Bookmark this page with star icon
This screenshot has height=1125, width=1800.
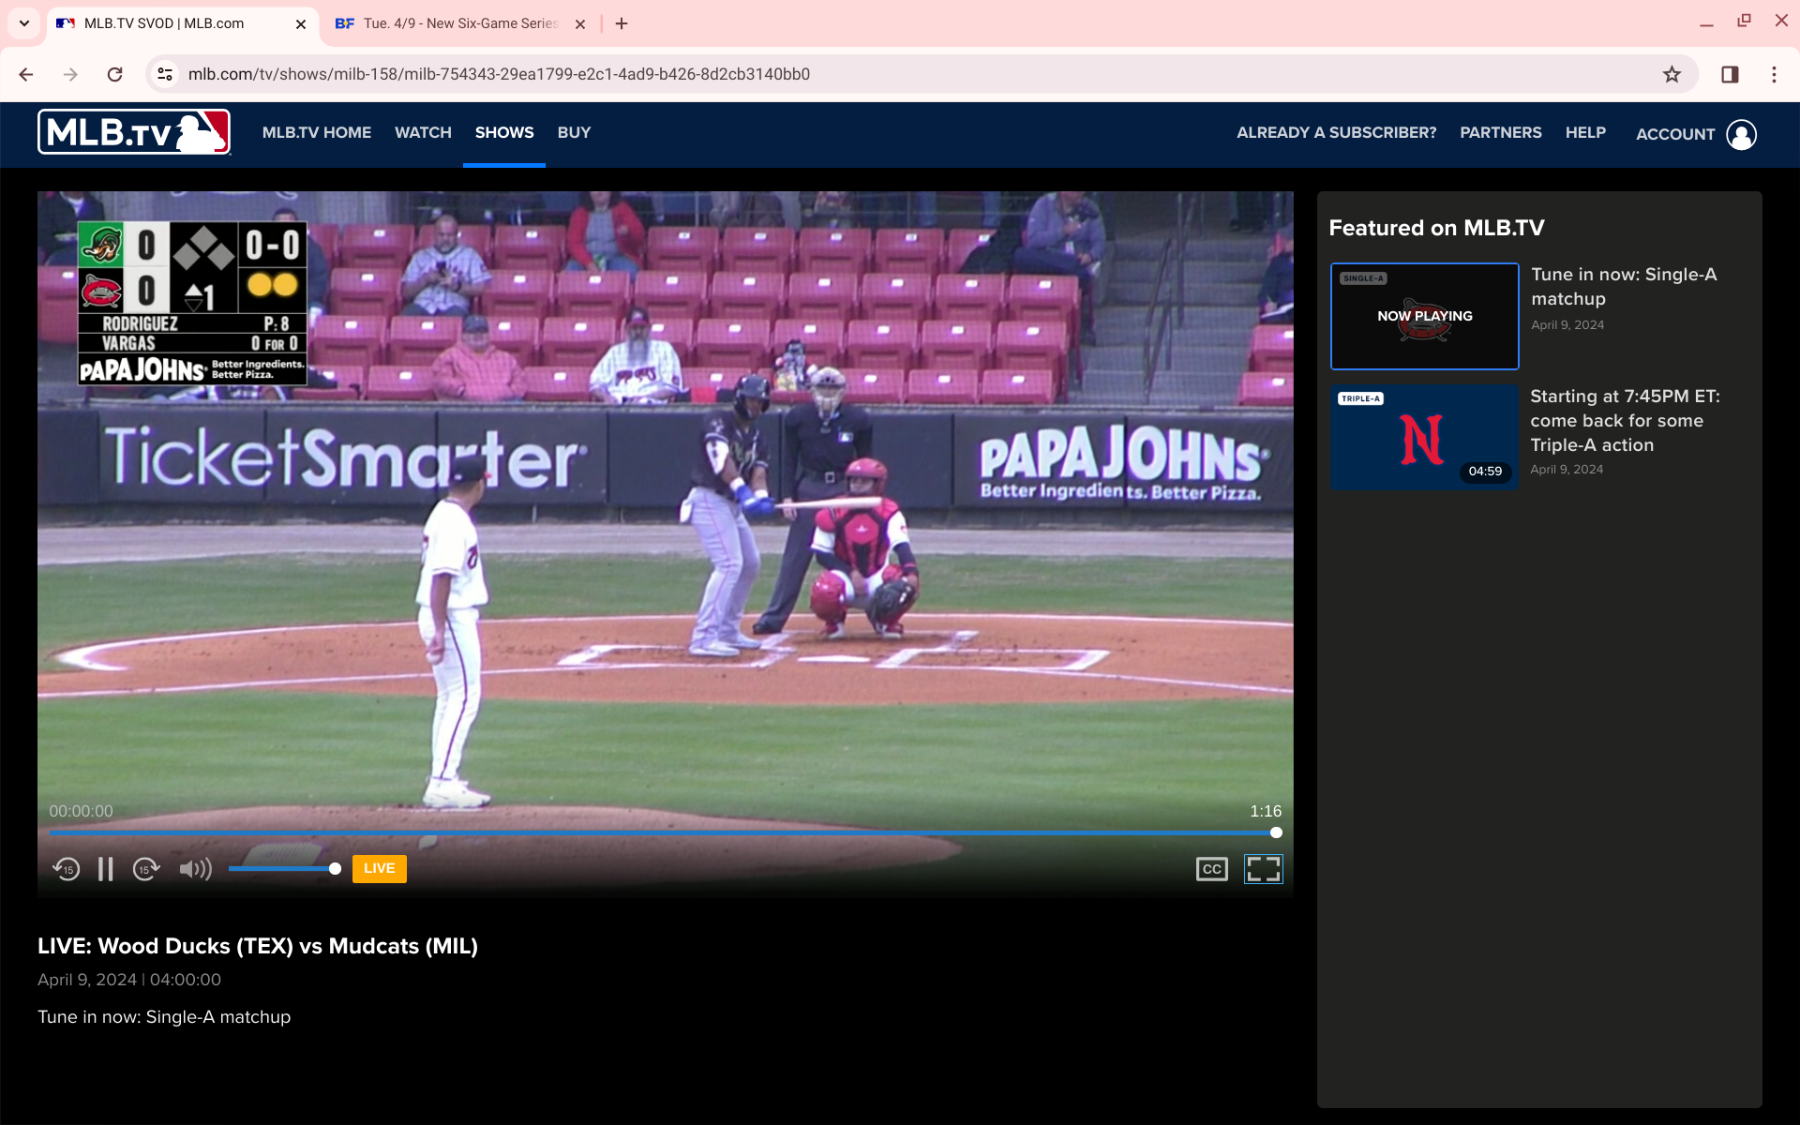click(1672, 74)
